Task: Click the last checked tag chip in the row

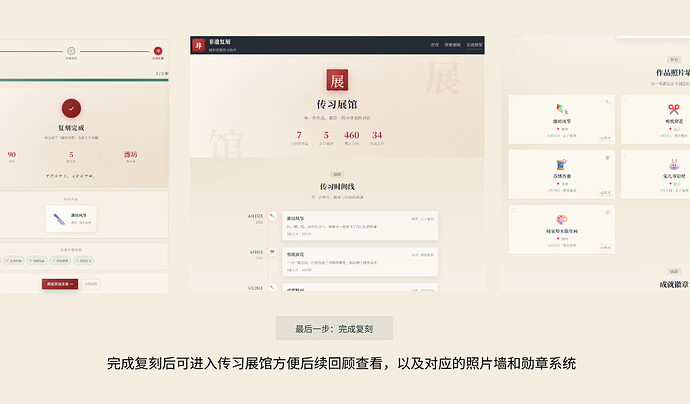Action: 83,261
